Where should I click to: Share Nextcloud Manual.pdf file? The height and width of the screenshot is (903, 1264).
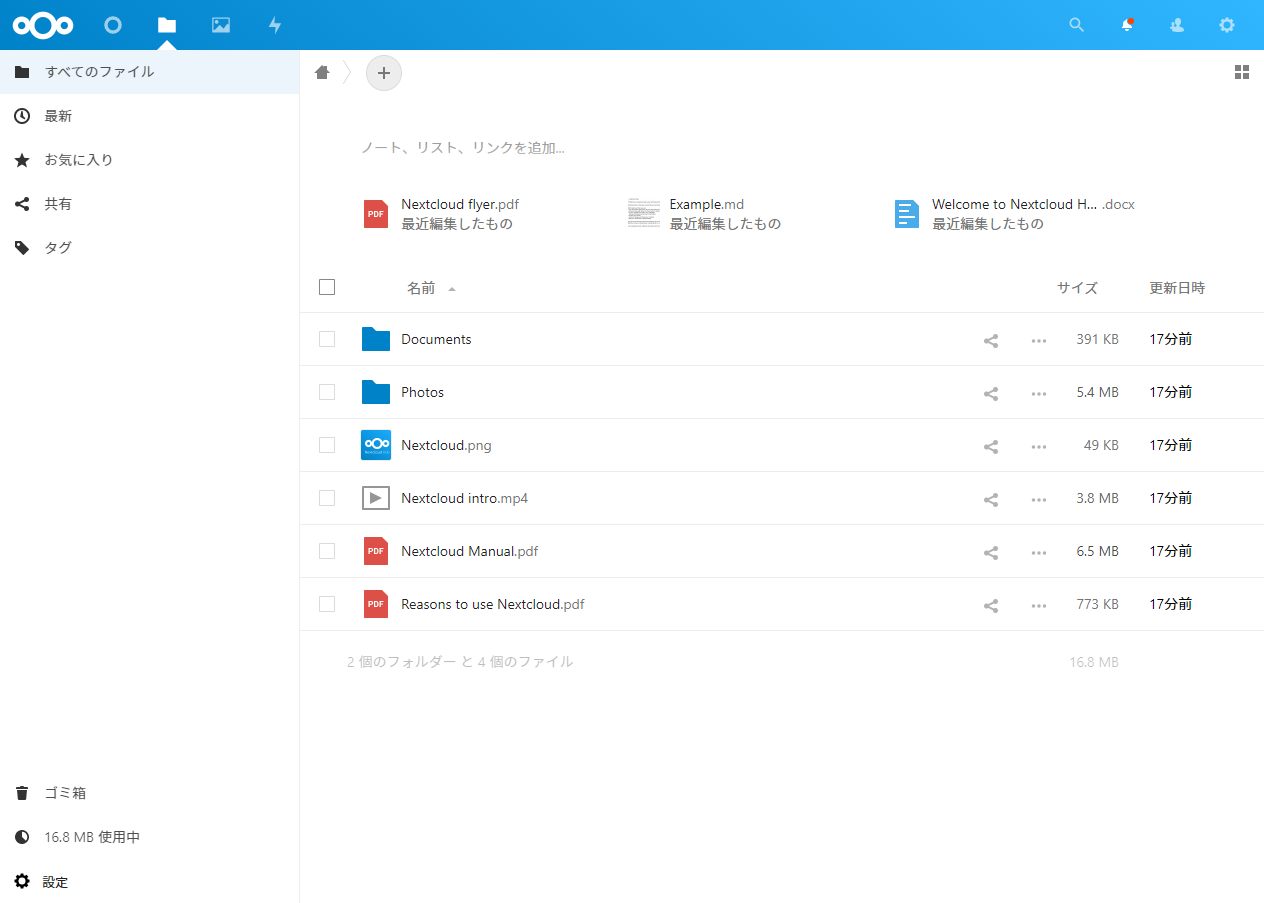(x=991, y=552)
